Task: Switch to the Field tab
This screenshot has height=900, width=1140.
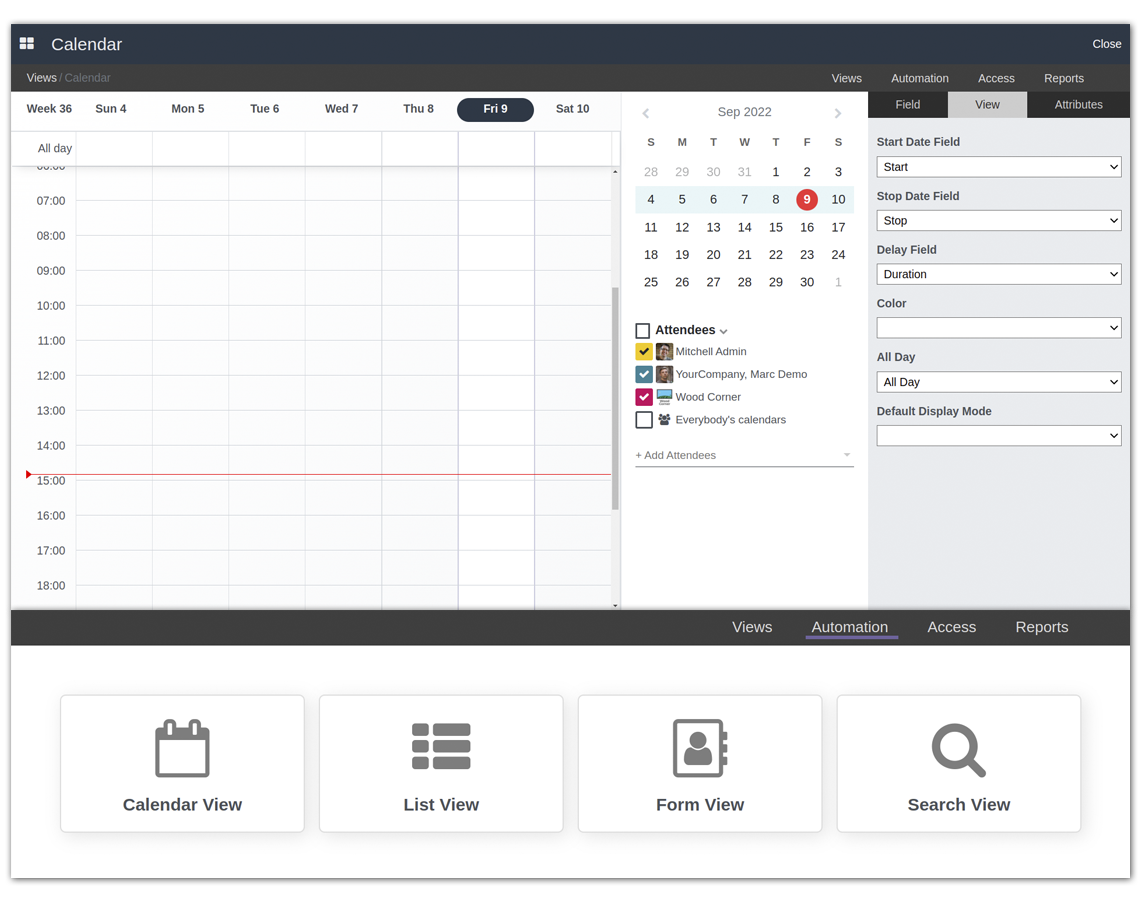Action: tap(907, 105)
